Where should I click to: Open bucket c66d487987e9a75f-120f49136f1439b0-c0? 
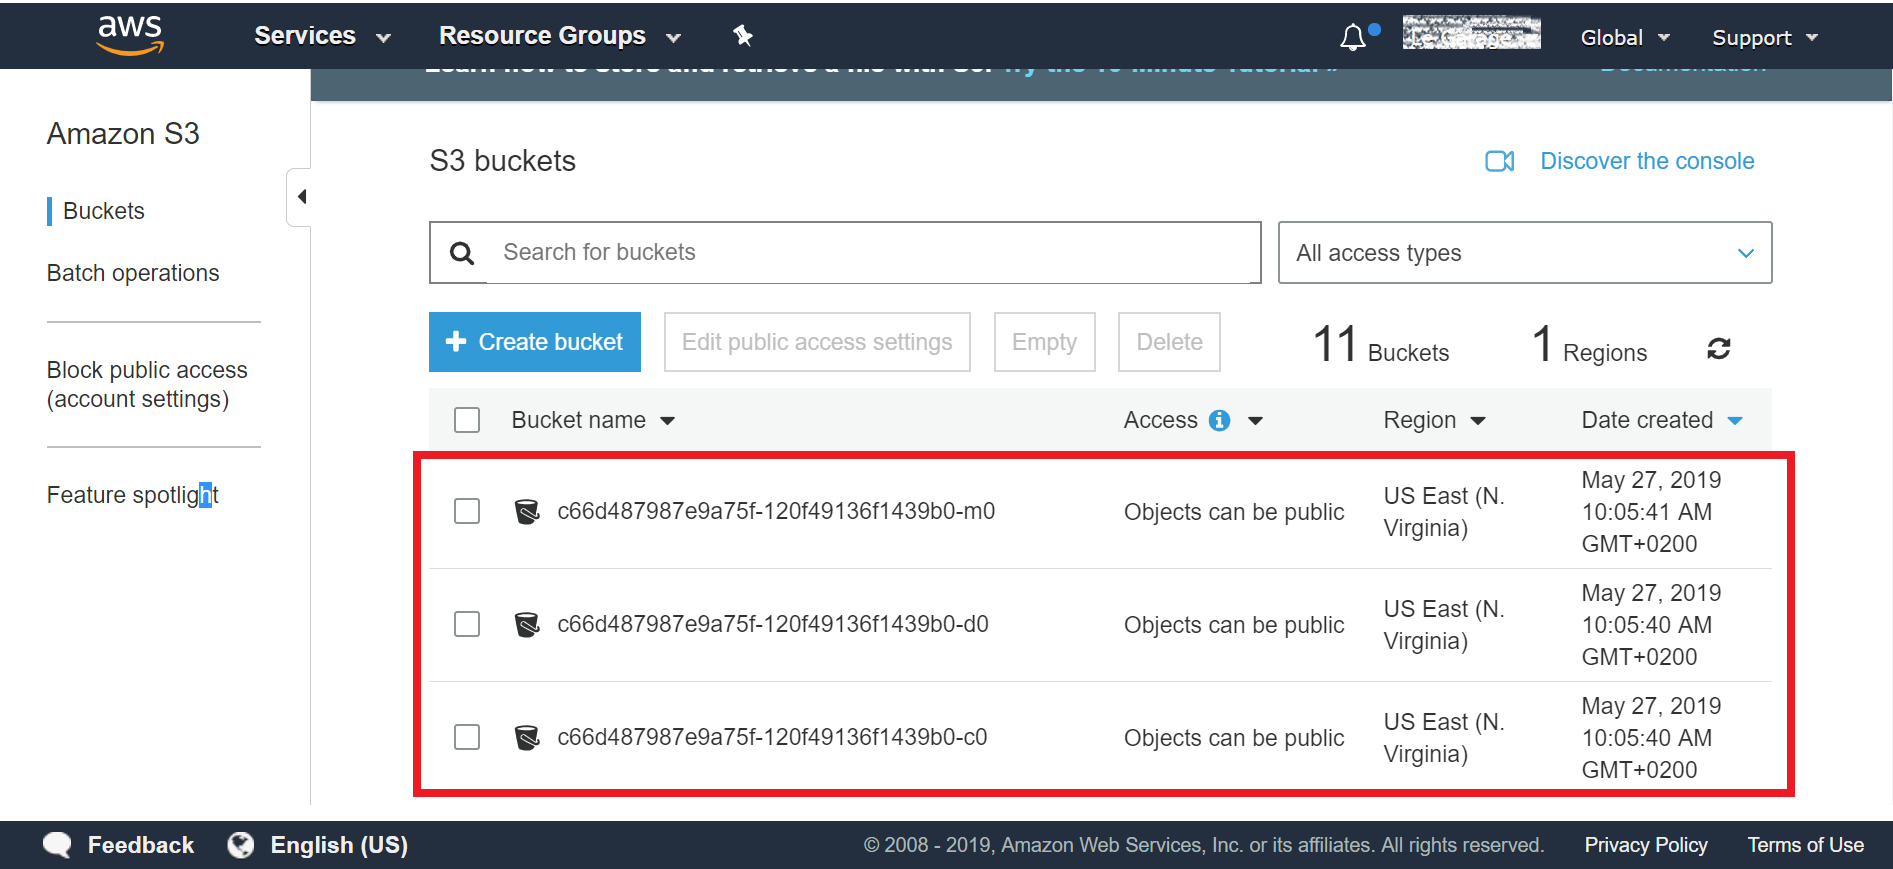tap(772, 737)
